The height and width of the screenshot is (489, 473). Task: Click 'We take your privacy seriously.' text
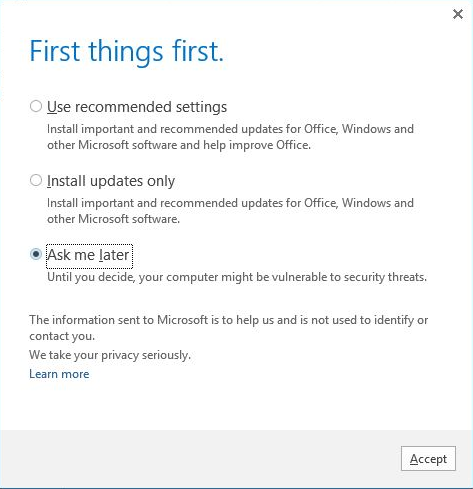click(x=110, y=355)
